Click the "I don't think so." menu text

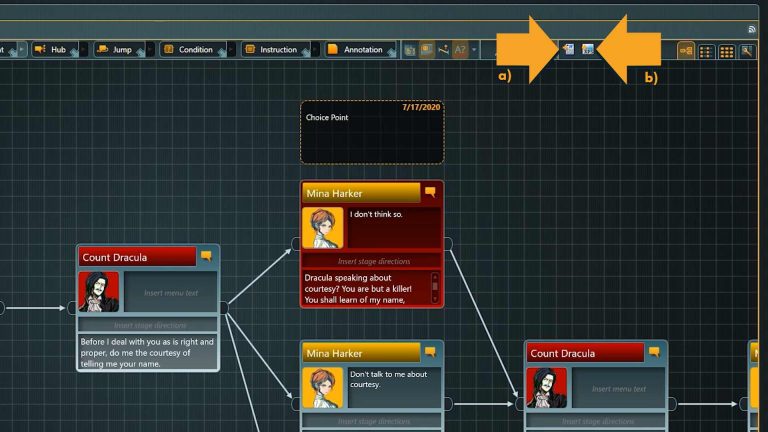tap(376, 214)
